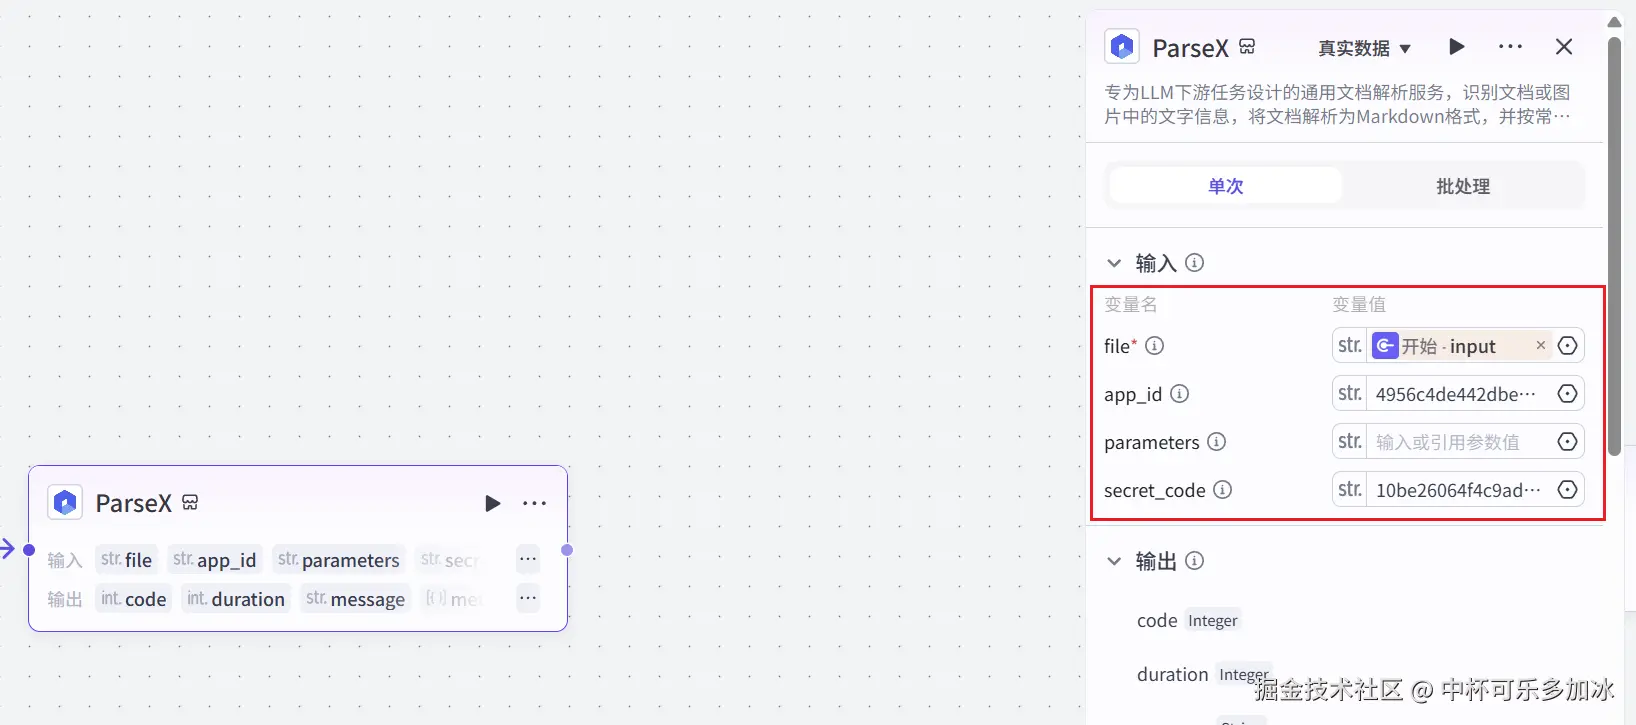This screenshot has height=725, width=1636.
Task: Click the ParseX node logo on canvas
Action: tap(65, 502)
